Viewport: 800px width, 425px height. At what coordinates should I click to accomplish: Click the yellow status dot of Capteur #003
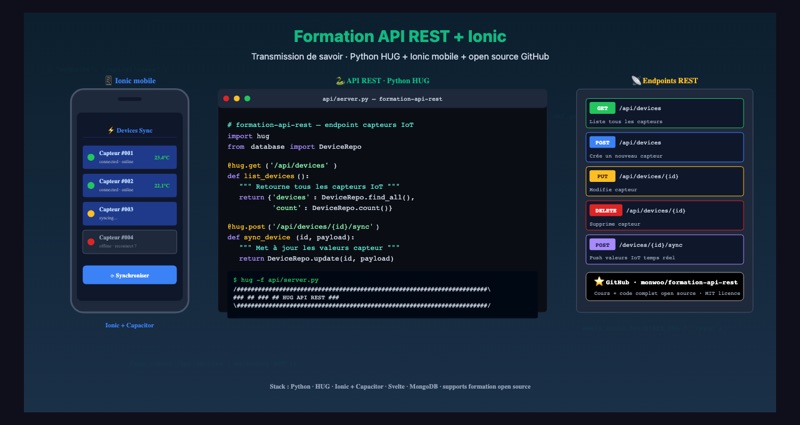pyautogui.click(x=91, y=214)
